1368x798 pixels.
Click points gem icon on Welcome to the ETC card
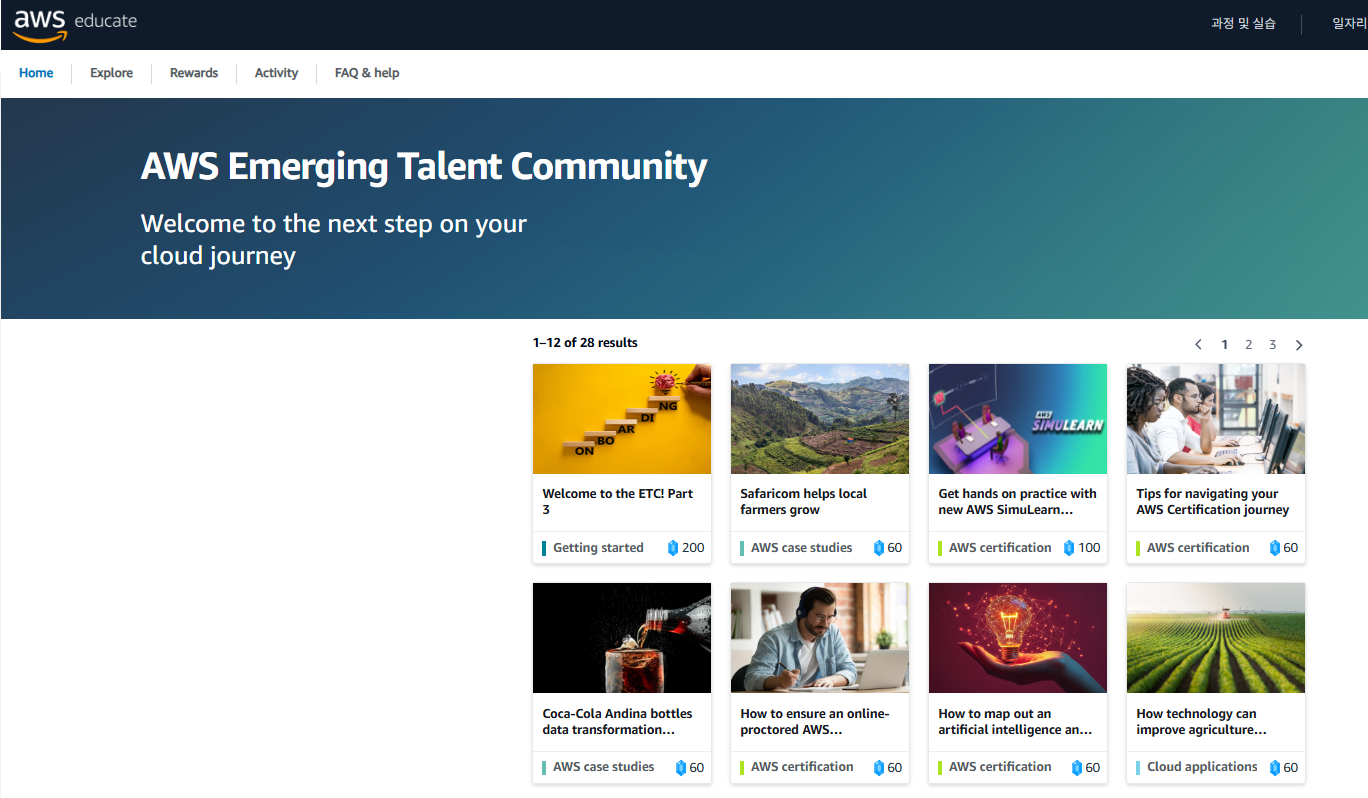tap(673, 548)
